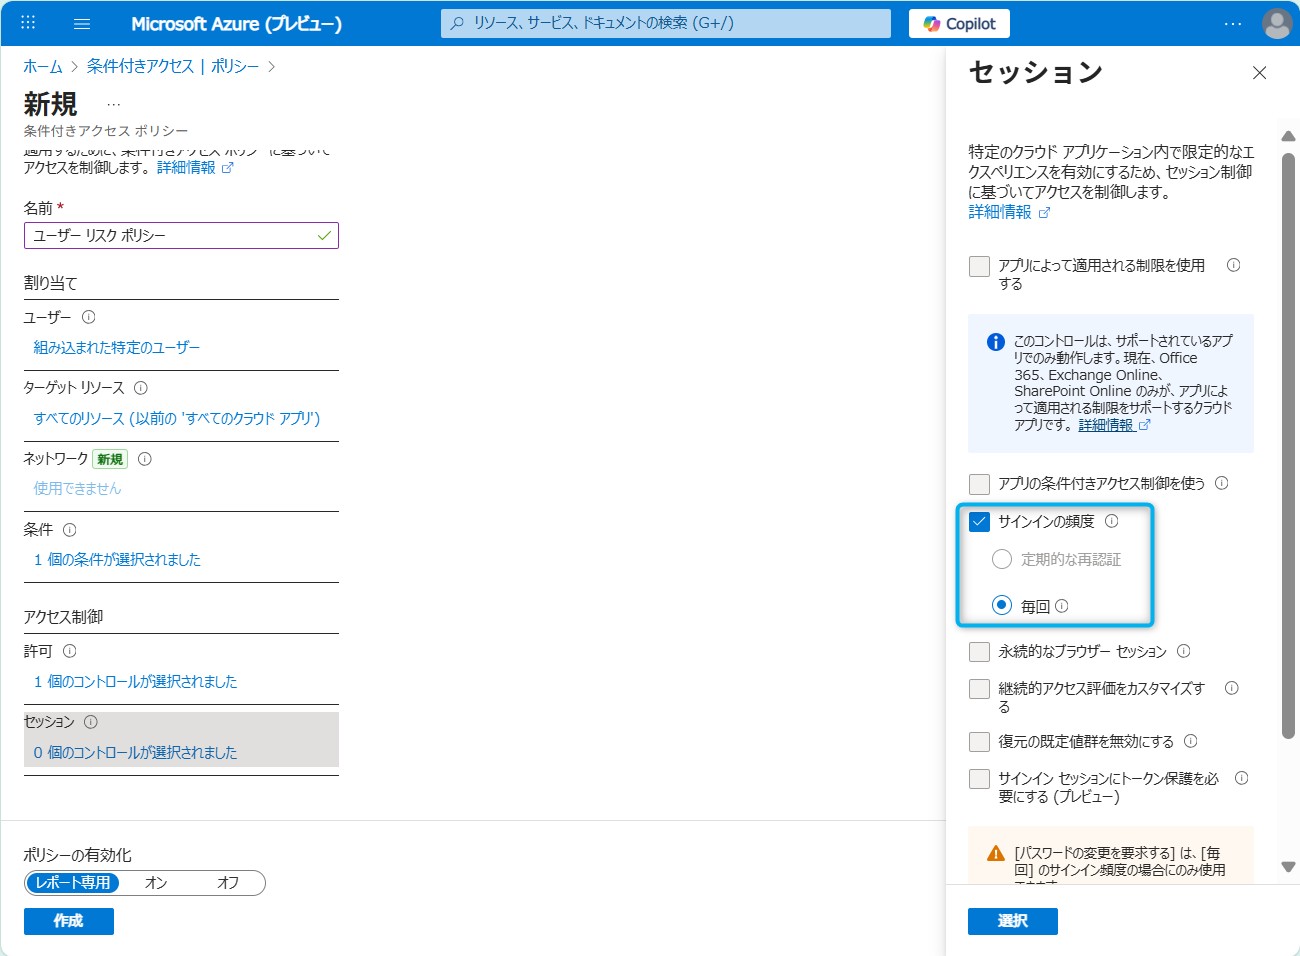Screen dimensions: 1300x956
Task: Click the 新規 badge beside ネットワーク
Action: click(110, 459)
